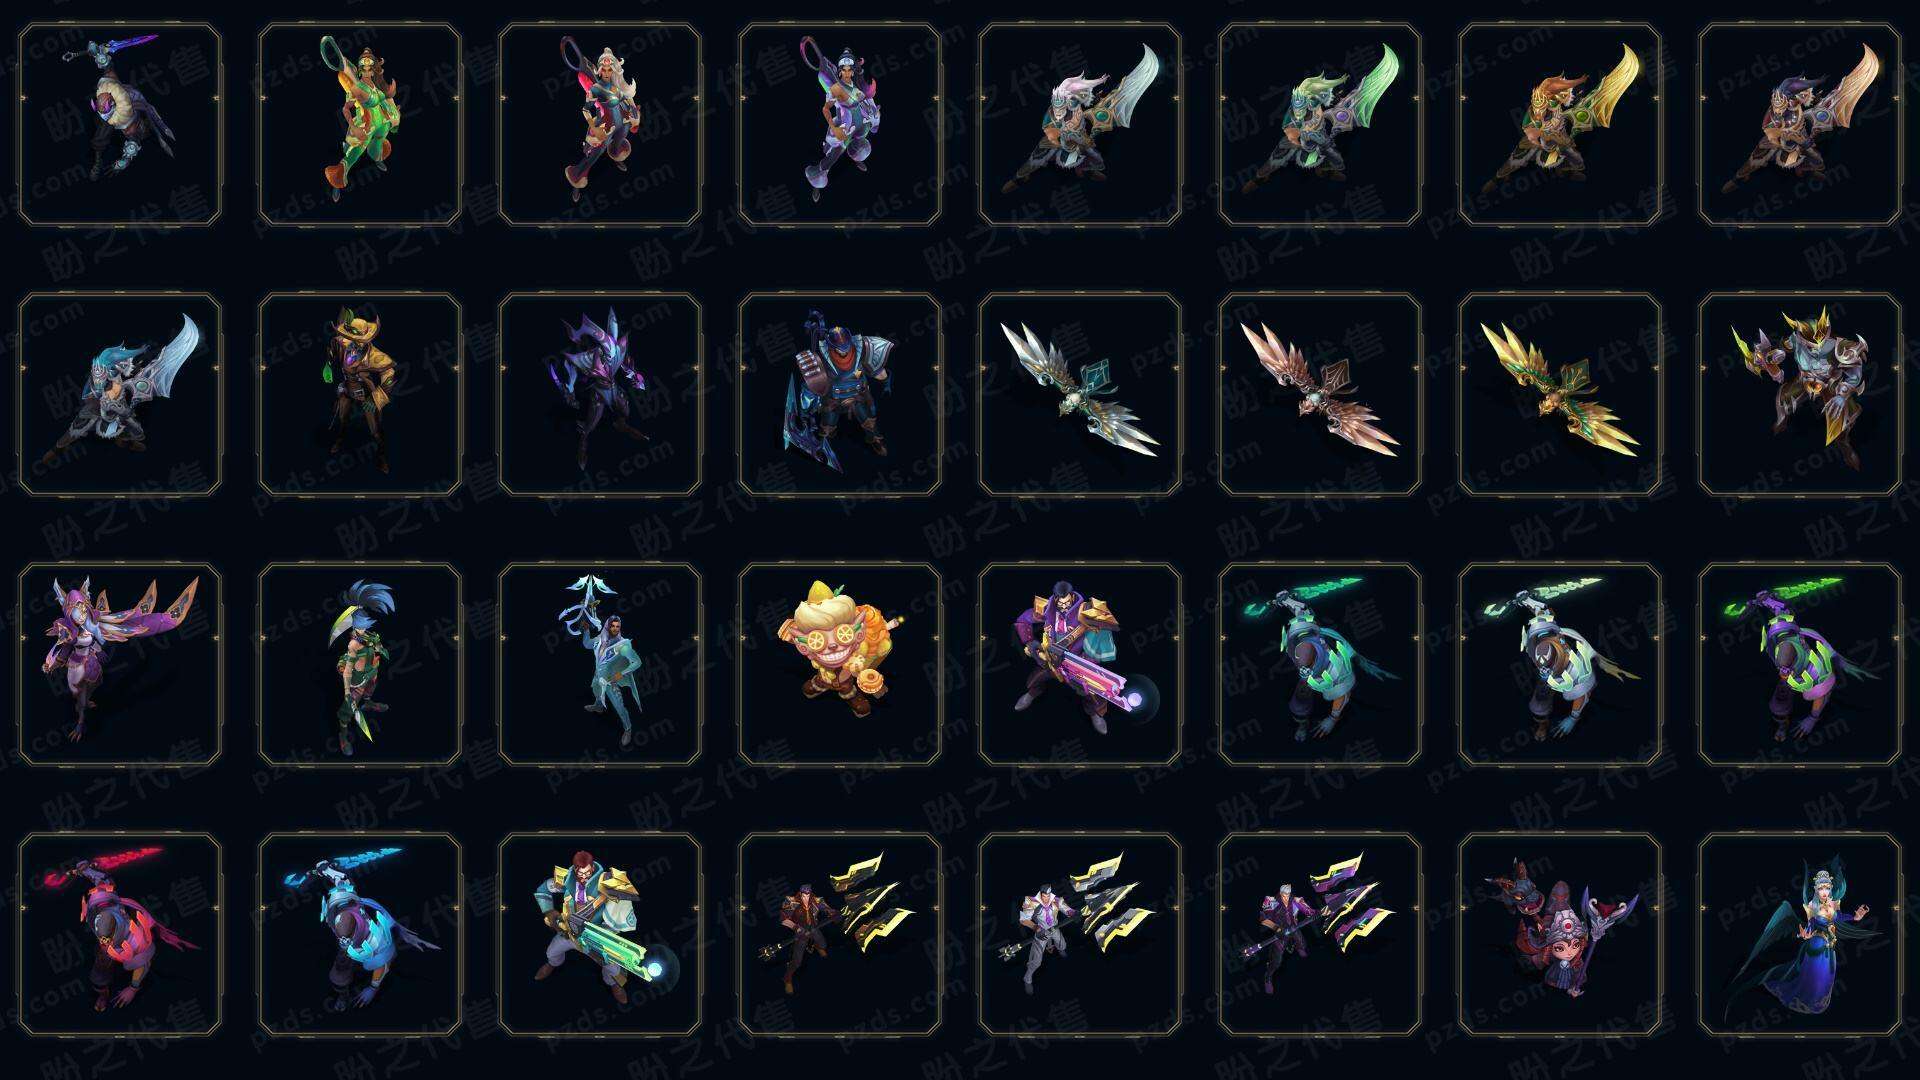Open the gold-horned armored brute skin
Screen dimensions: 1920x1080
1800,394
